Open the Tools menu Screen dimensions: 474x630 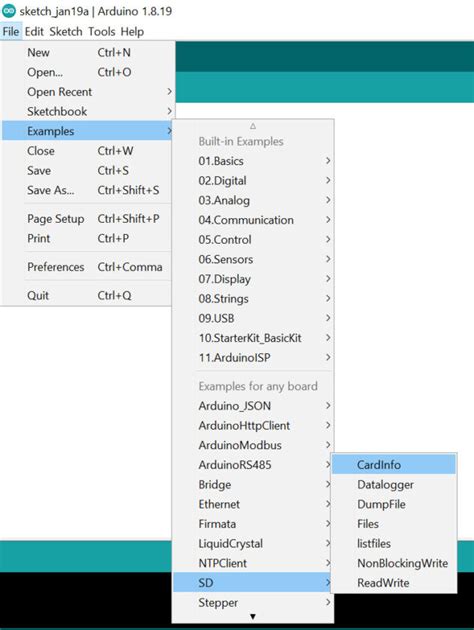coord(102,31)
